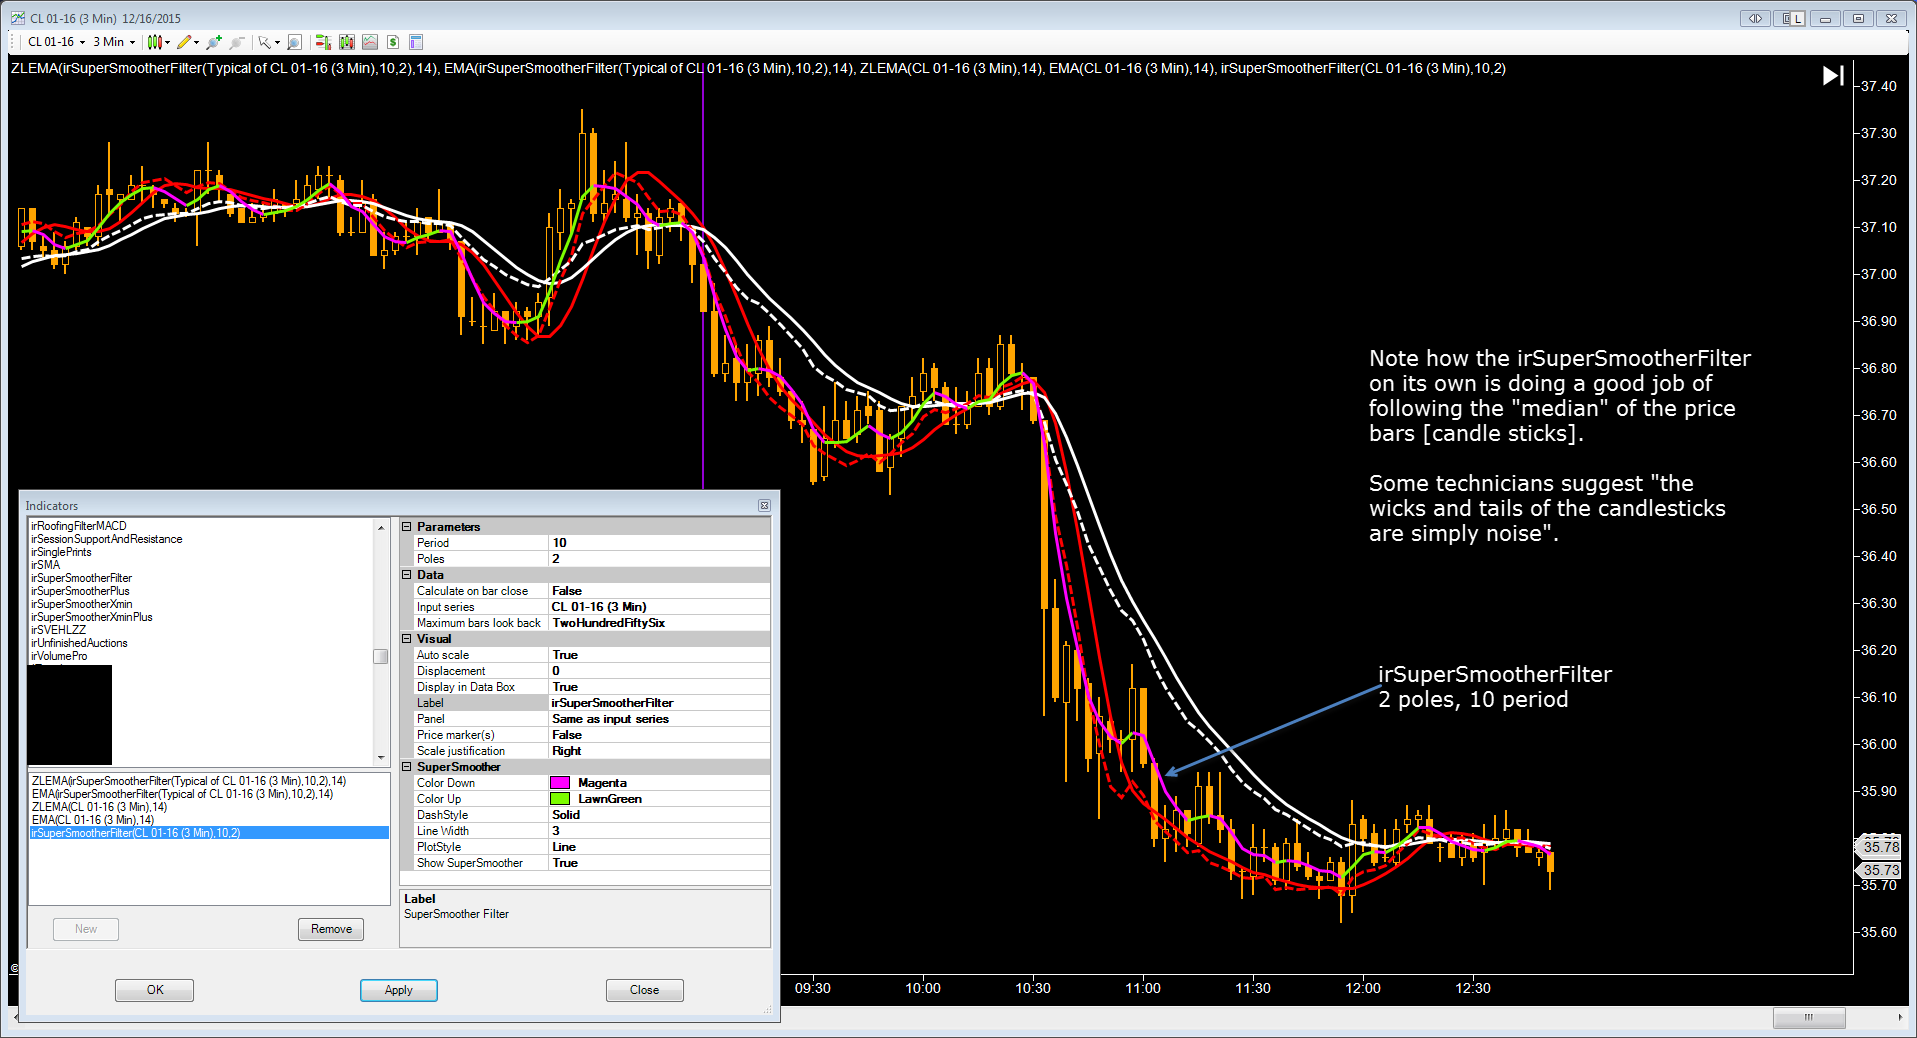Click the Remove button
Screen dimensions: 1917x1038
click(331, 929)
